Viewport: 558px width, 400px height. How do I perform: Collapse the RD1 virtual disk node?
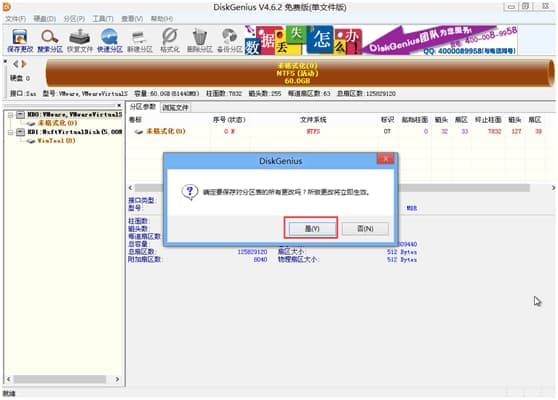click(10, 132)
